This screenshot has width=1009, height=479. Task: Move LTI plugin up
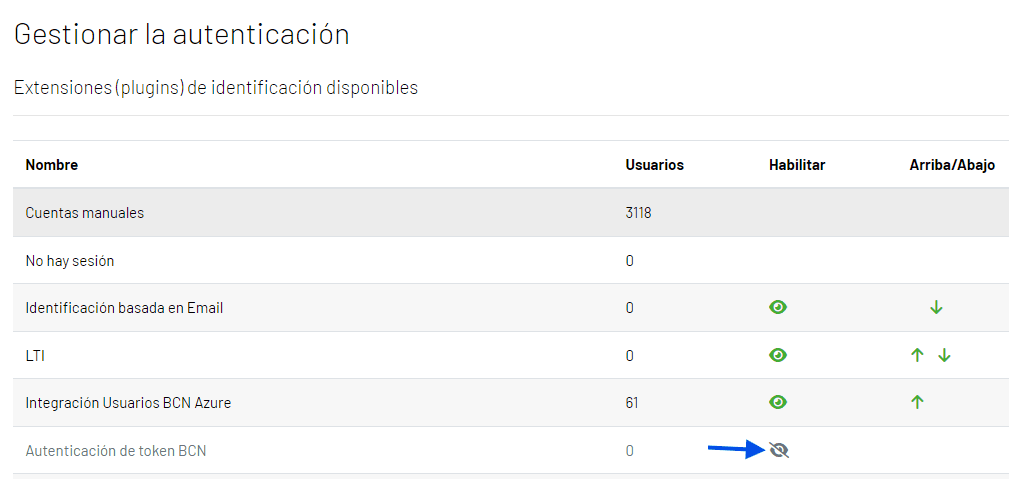(x=917, y=355)
